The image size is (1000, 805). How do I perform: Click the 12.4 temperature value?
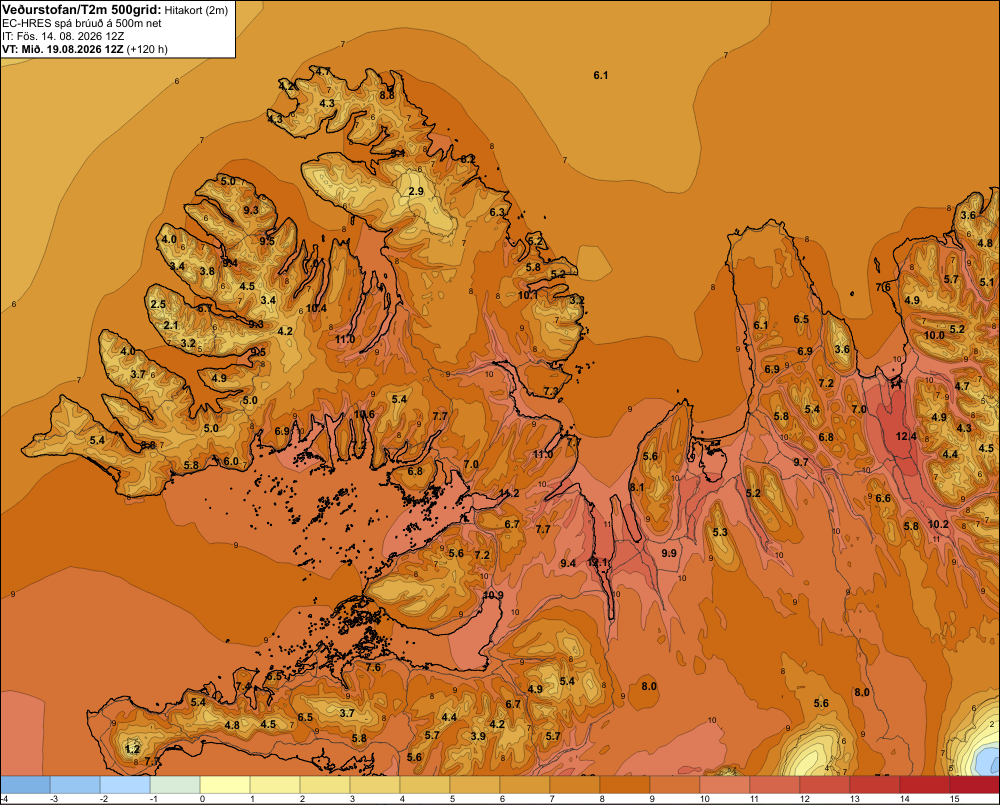coord(906,436)
